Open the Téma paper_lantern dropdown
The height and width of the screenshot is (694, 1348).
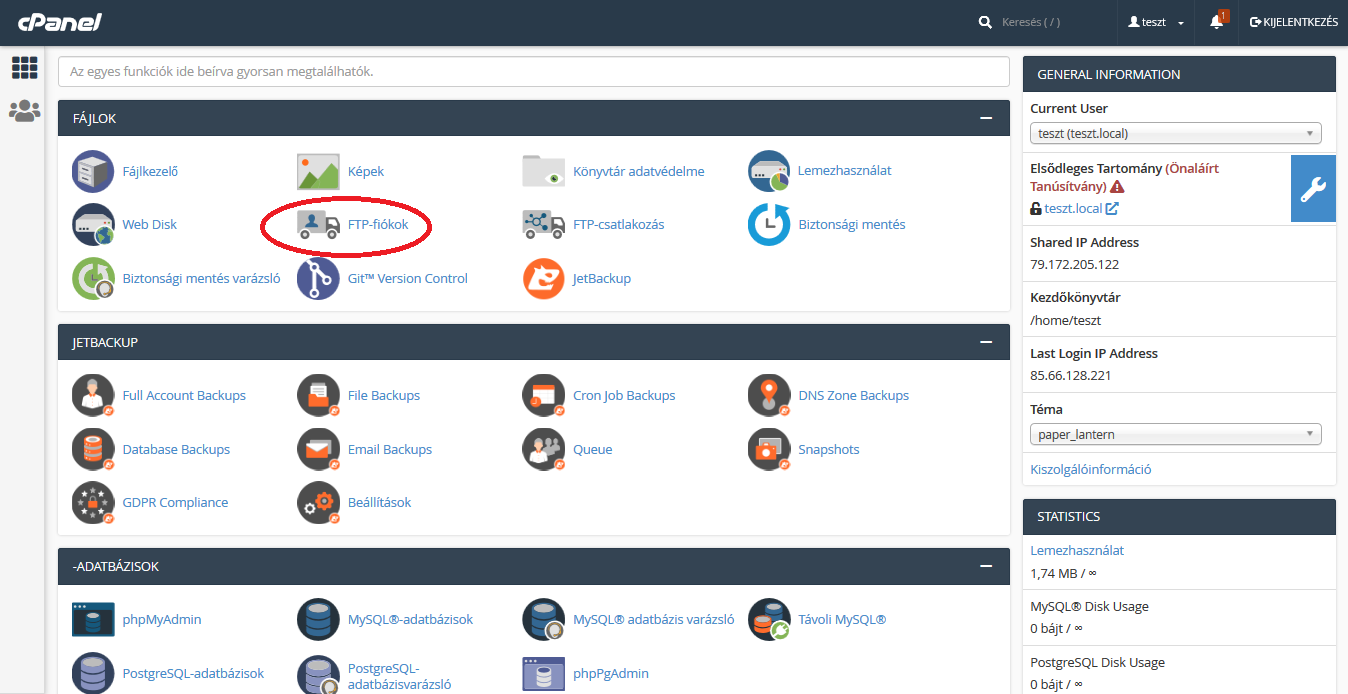tap(1176, 434)
